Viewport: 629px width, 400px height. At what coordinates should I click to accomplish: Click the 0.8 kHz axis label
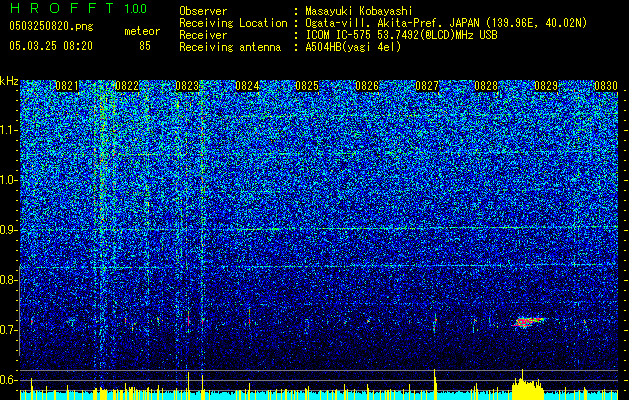(9, 280)
